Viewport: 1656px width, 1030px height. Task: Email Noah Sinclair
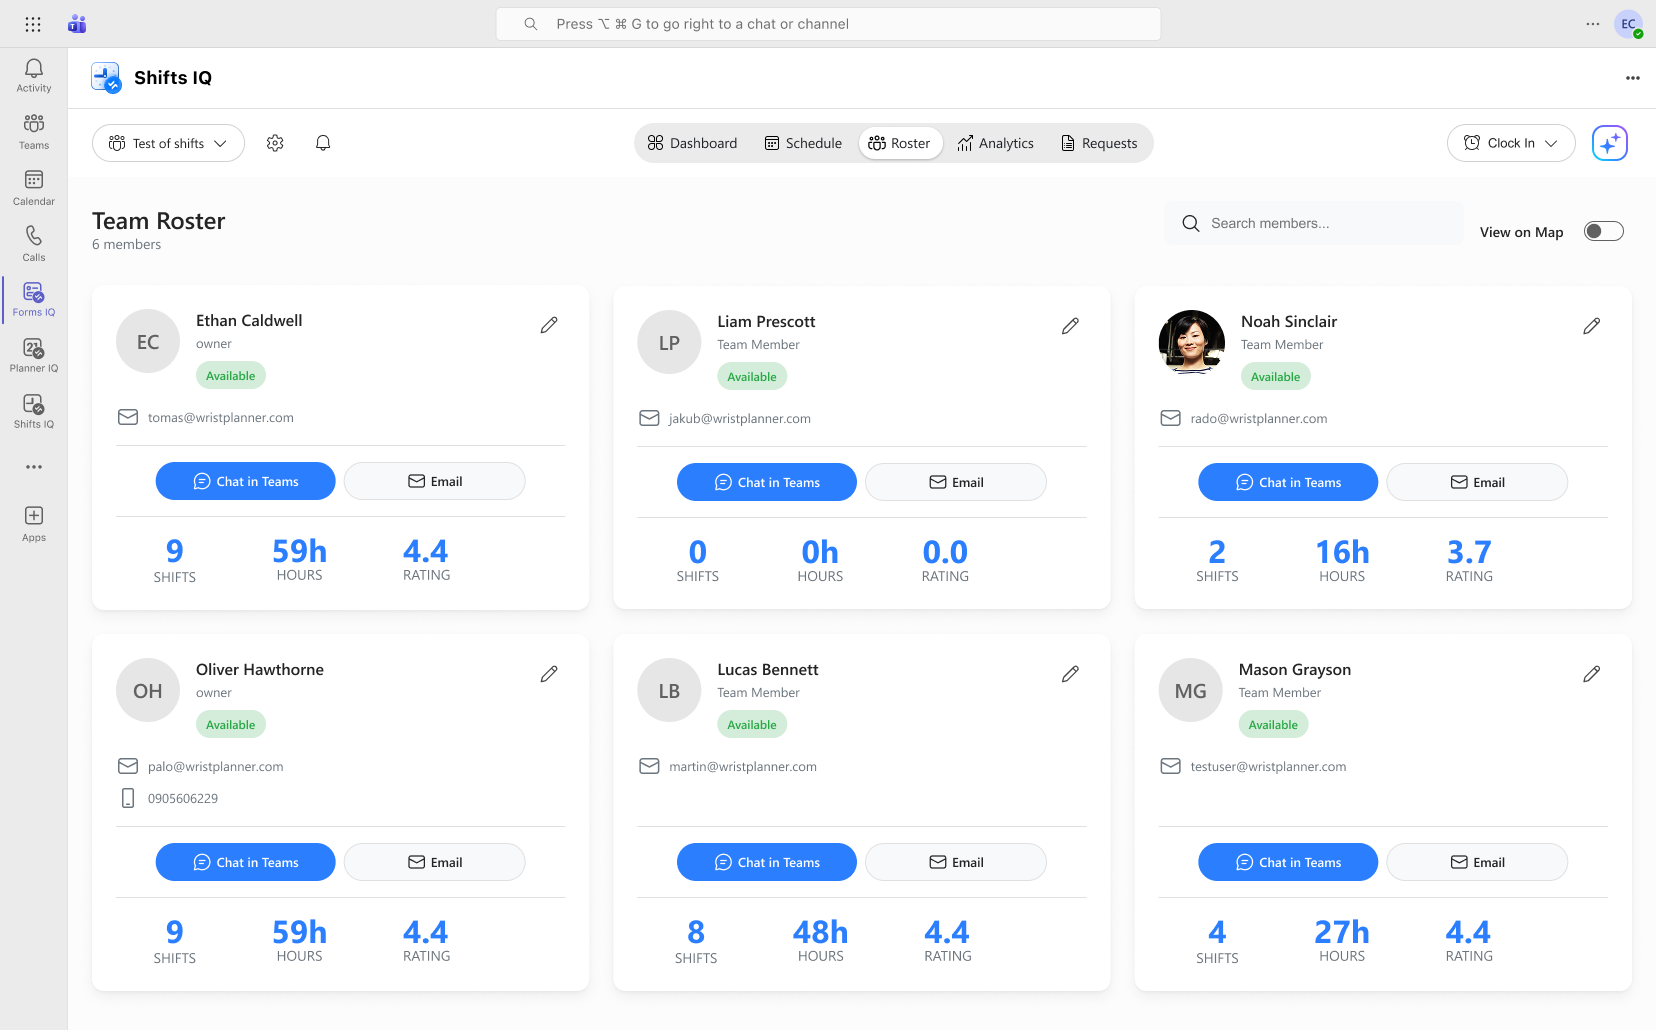pyautogui.click(x=1477, y=482)
